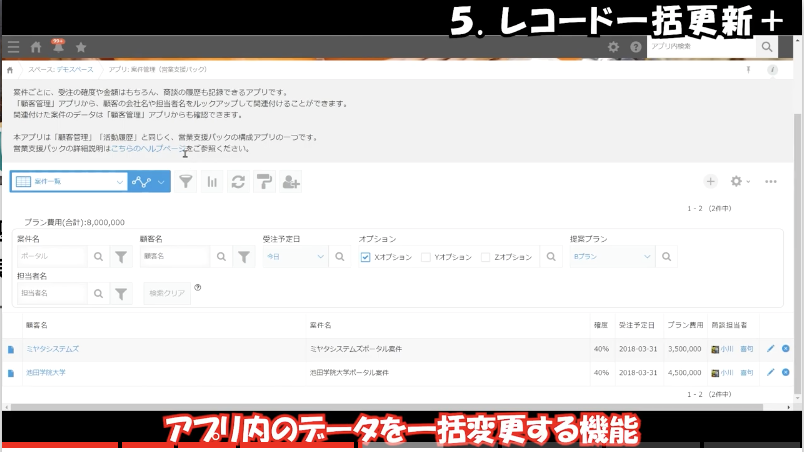Add a new record with plus icon
The height and width of the screenshot is (452, 804).
coord(710,181)
